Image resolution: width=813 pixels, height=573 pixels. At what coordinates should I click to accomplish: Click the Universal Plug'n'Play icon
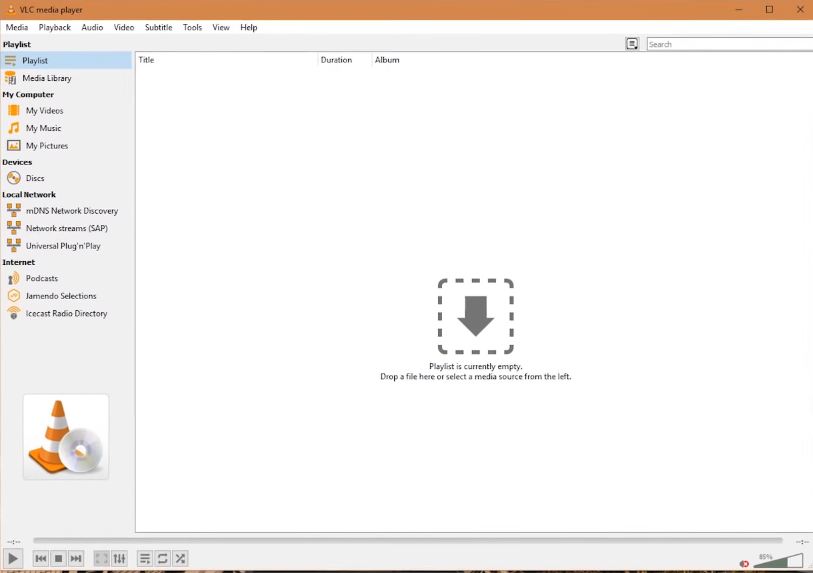[14, 246]
